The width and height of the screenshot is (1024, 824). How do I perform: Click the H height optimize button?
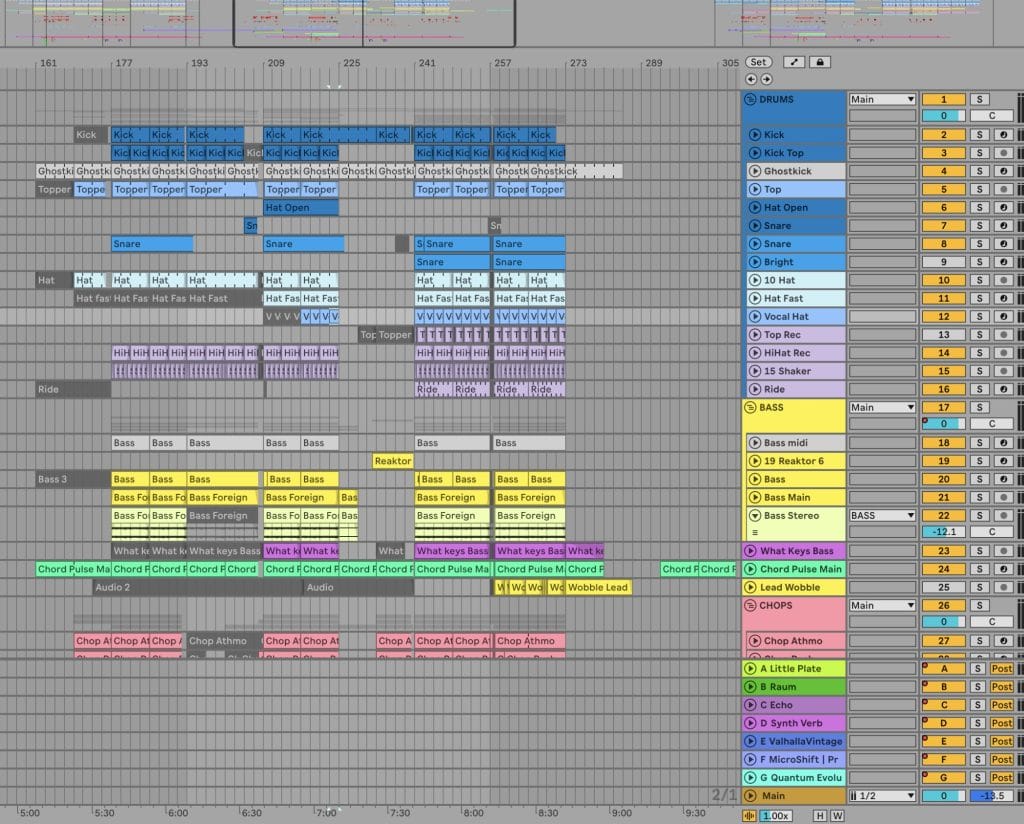(819, 816)
